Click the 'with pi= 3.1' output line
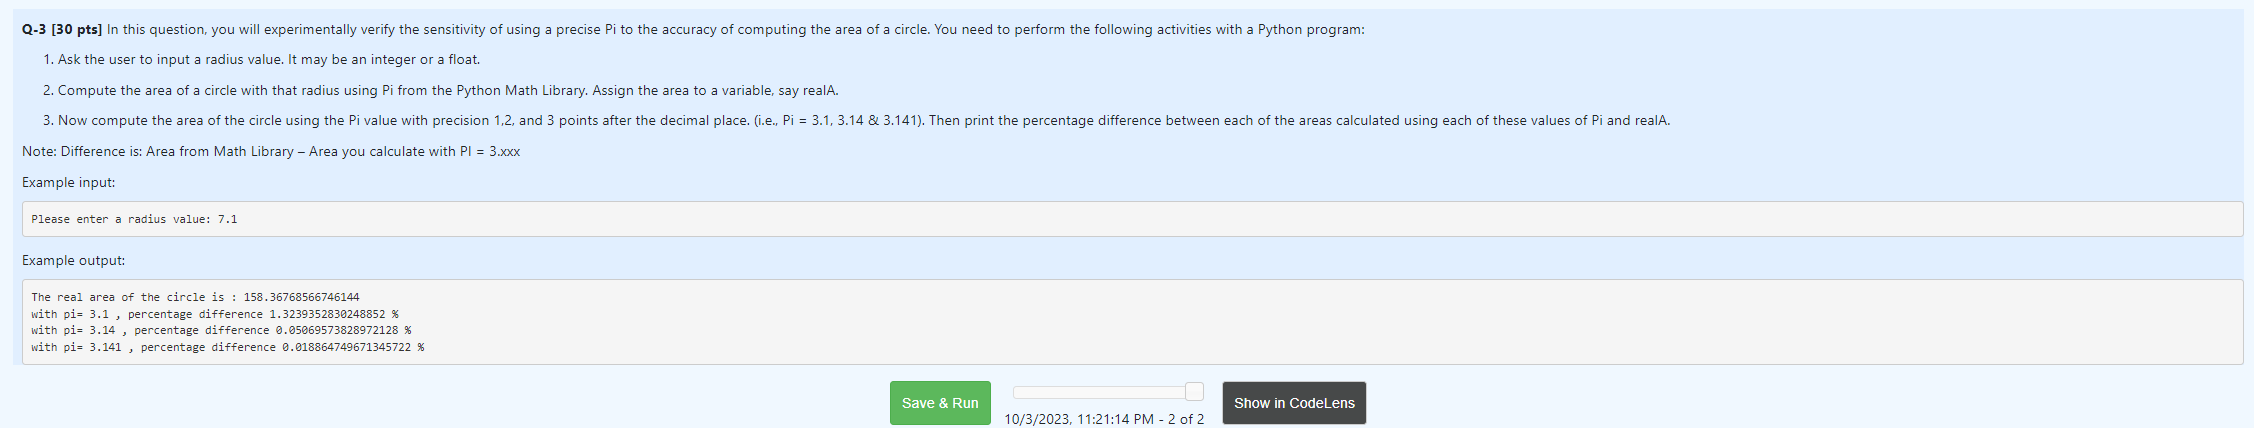The width and height of the screenshot is (2254, 428). [215, 314]
